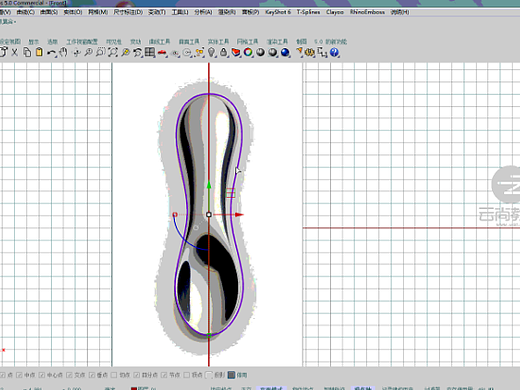The height and width of the screenshot is (390, 520).
Task: Toggle the 中心点 (center) osnap checkbox
Action: pos(42,375)
